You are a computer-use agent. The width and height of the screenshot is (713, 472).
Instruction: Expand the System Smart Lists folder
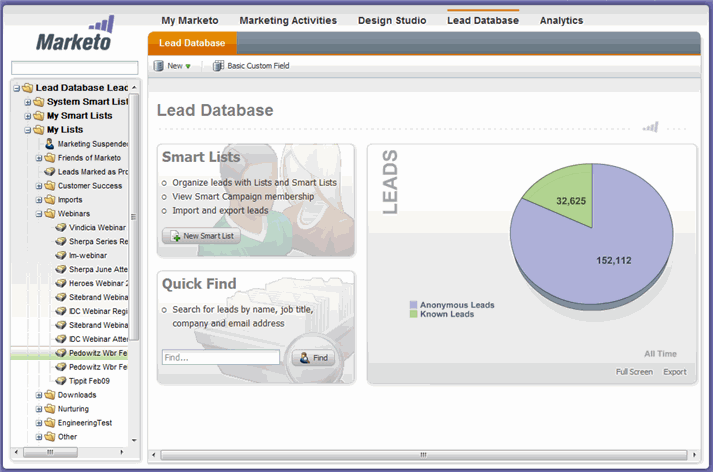click(x=28, y=102)
